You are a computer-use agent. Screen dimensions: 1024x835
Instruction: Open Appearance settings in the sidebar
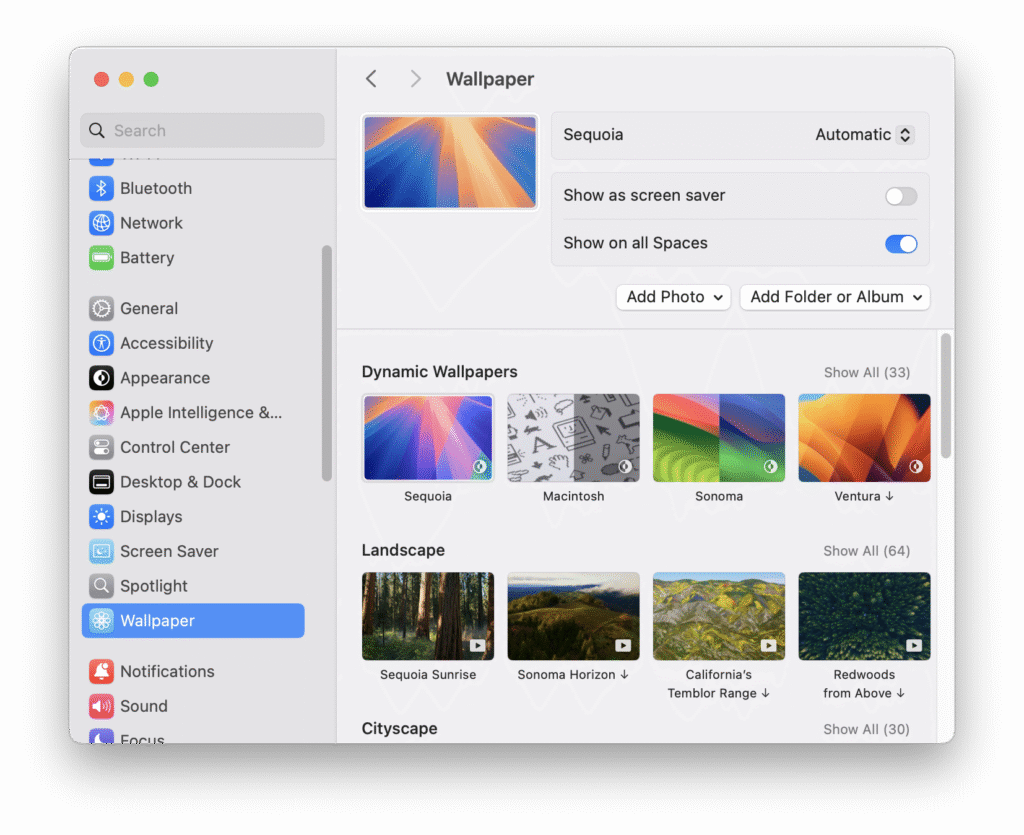pyautogui.click(x=193, y=378)
